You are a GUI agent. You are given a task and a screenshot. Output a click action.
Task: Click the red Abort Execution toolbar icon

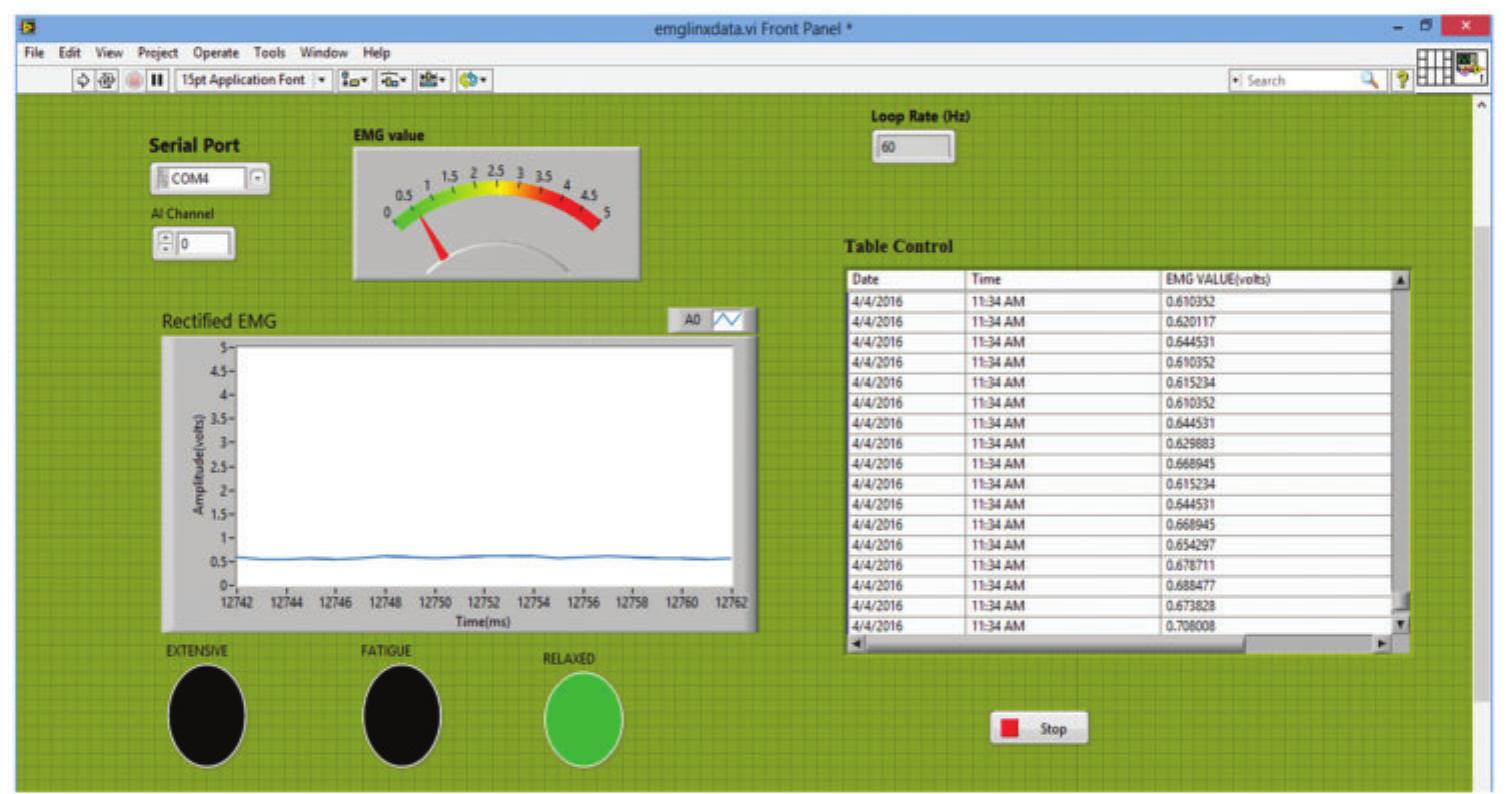[x=134, y=80]
